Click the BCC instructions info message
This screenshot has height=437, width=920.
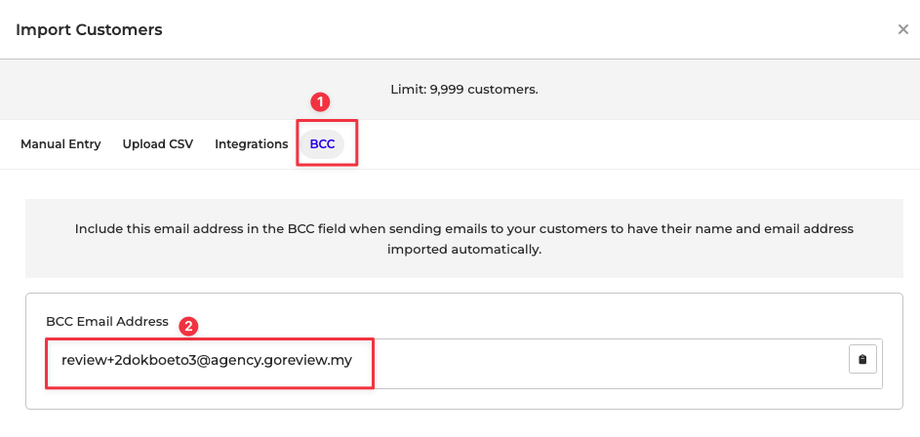464,238
